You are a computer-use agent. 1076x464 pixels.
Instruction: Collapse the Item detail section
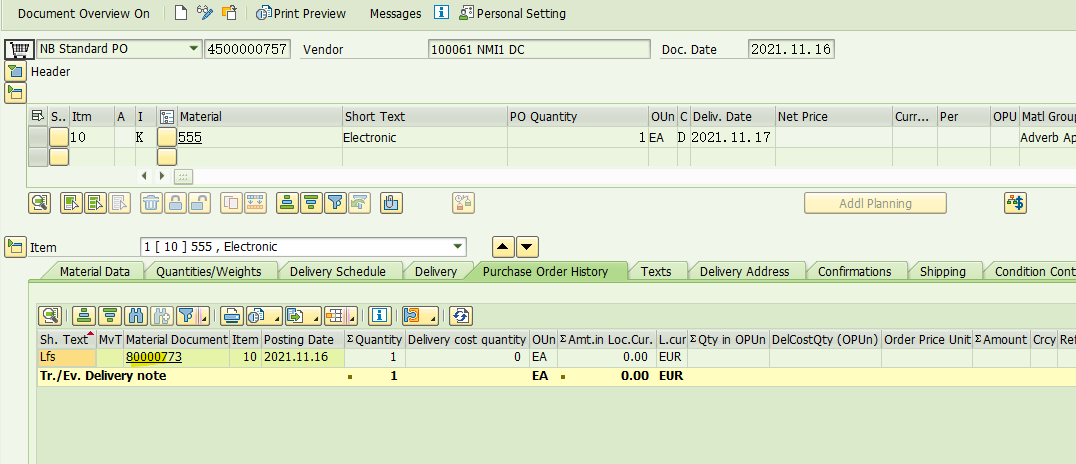[15, 247]
